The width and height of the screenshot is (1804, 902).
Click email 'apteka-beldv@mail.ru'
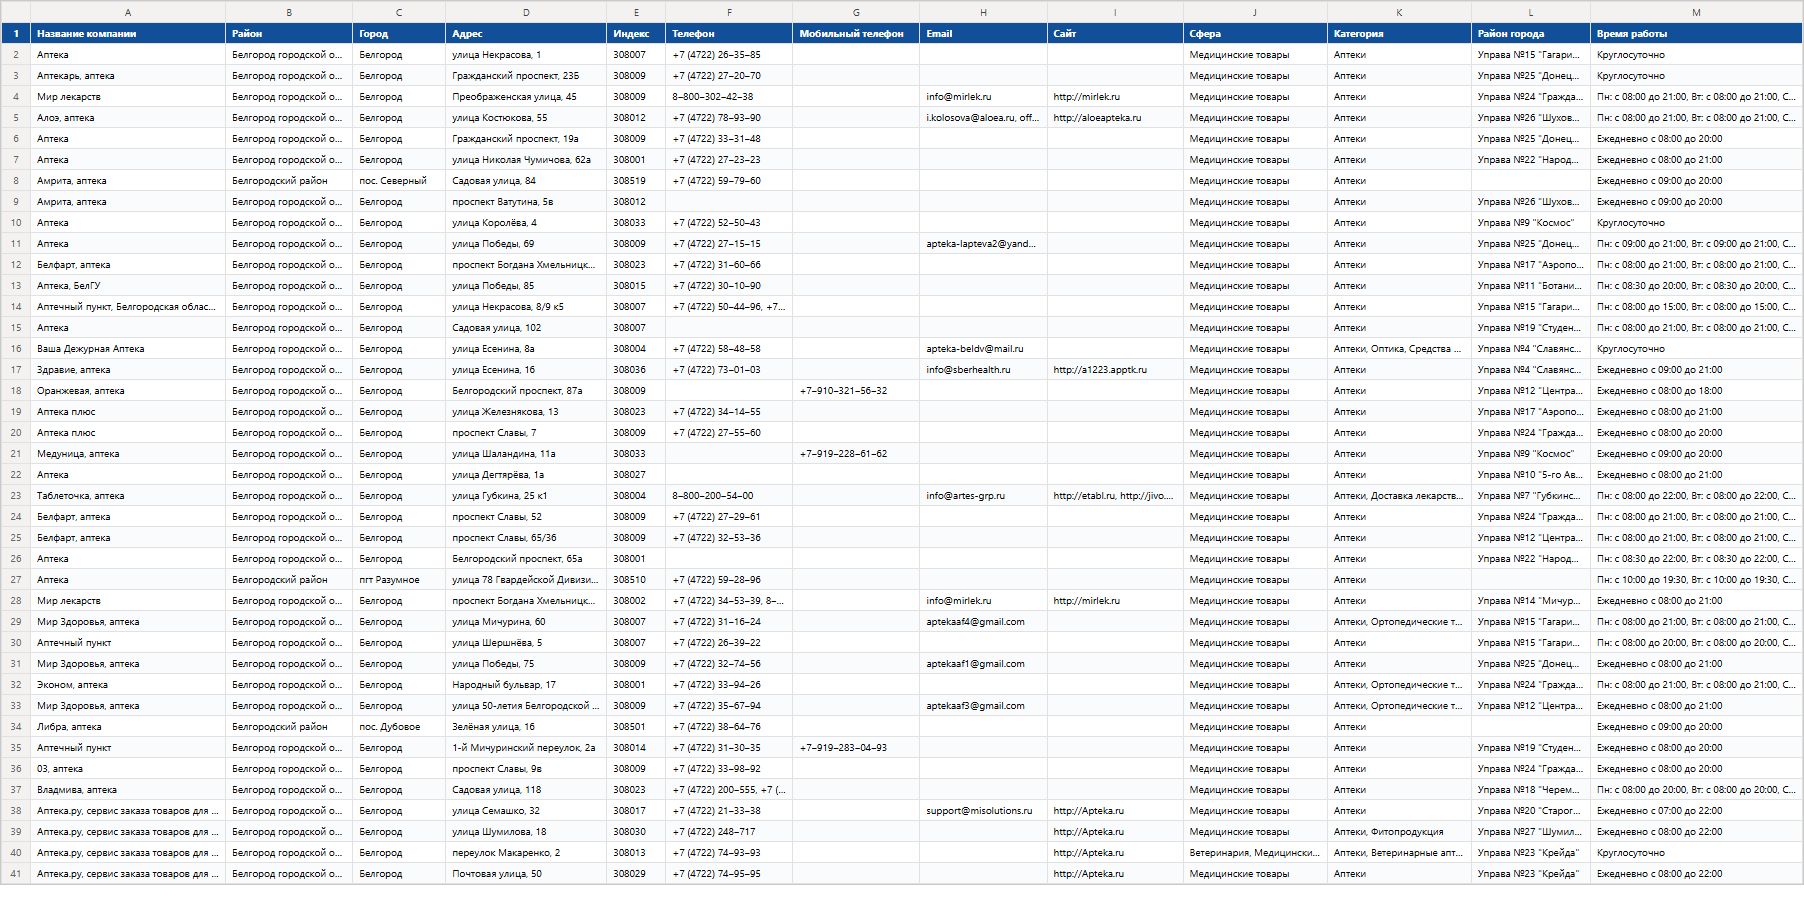(983, 349)
